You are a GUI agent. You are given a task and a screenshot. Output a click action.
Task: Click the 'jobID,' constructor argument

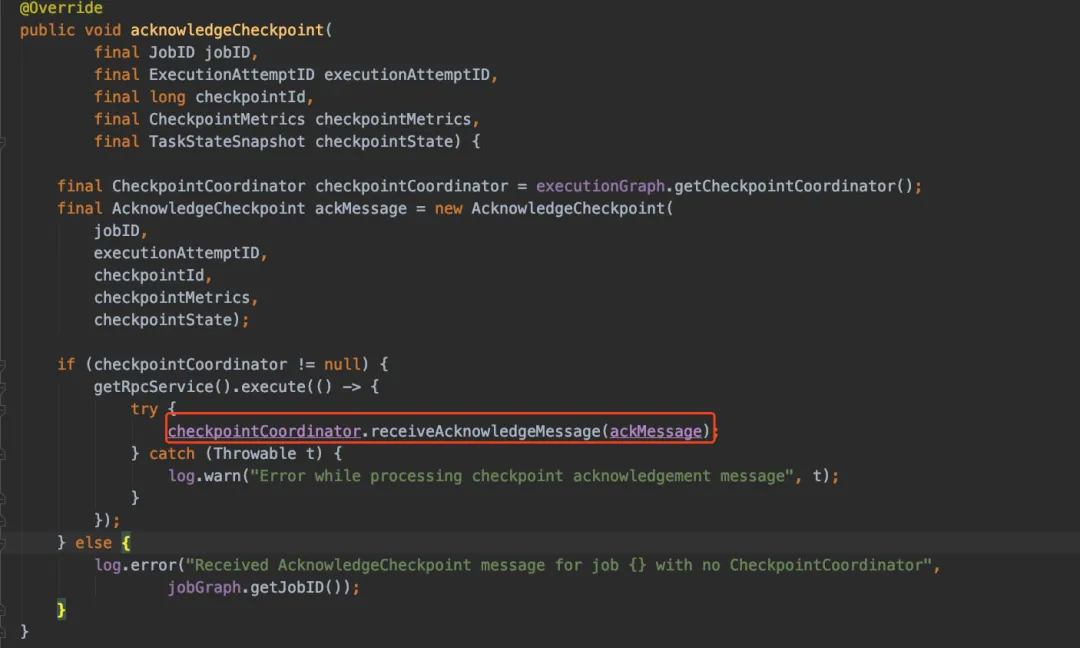point(121,231)
